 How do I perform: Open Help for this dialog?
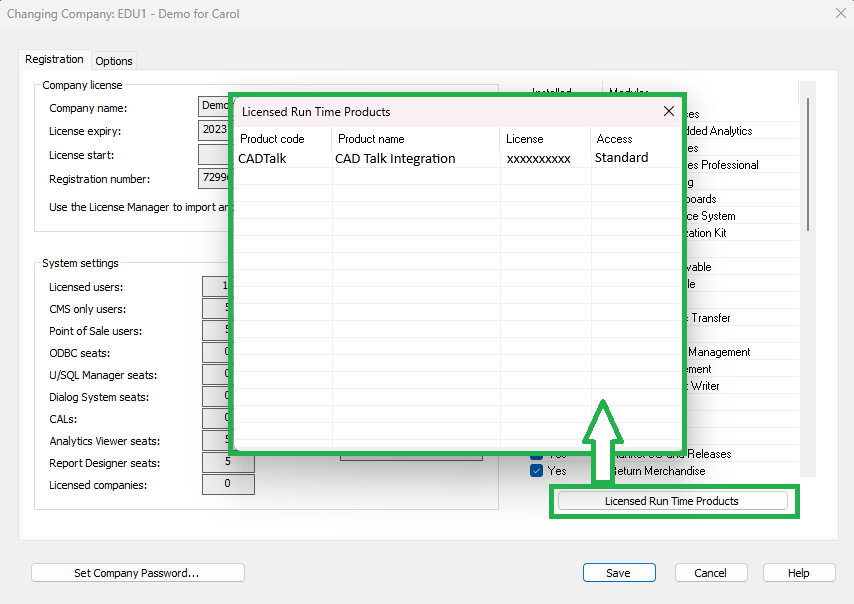pyautogui.click(x=798, y=573)
